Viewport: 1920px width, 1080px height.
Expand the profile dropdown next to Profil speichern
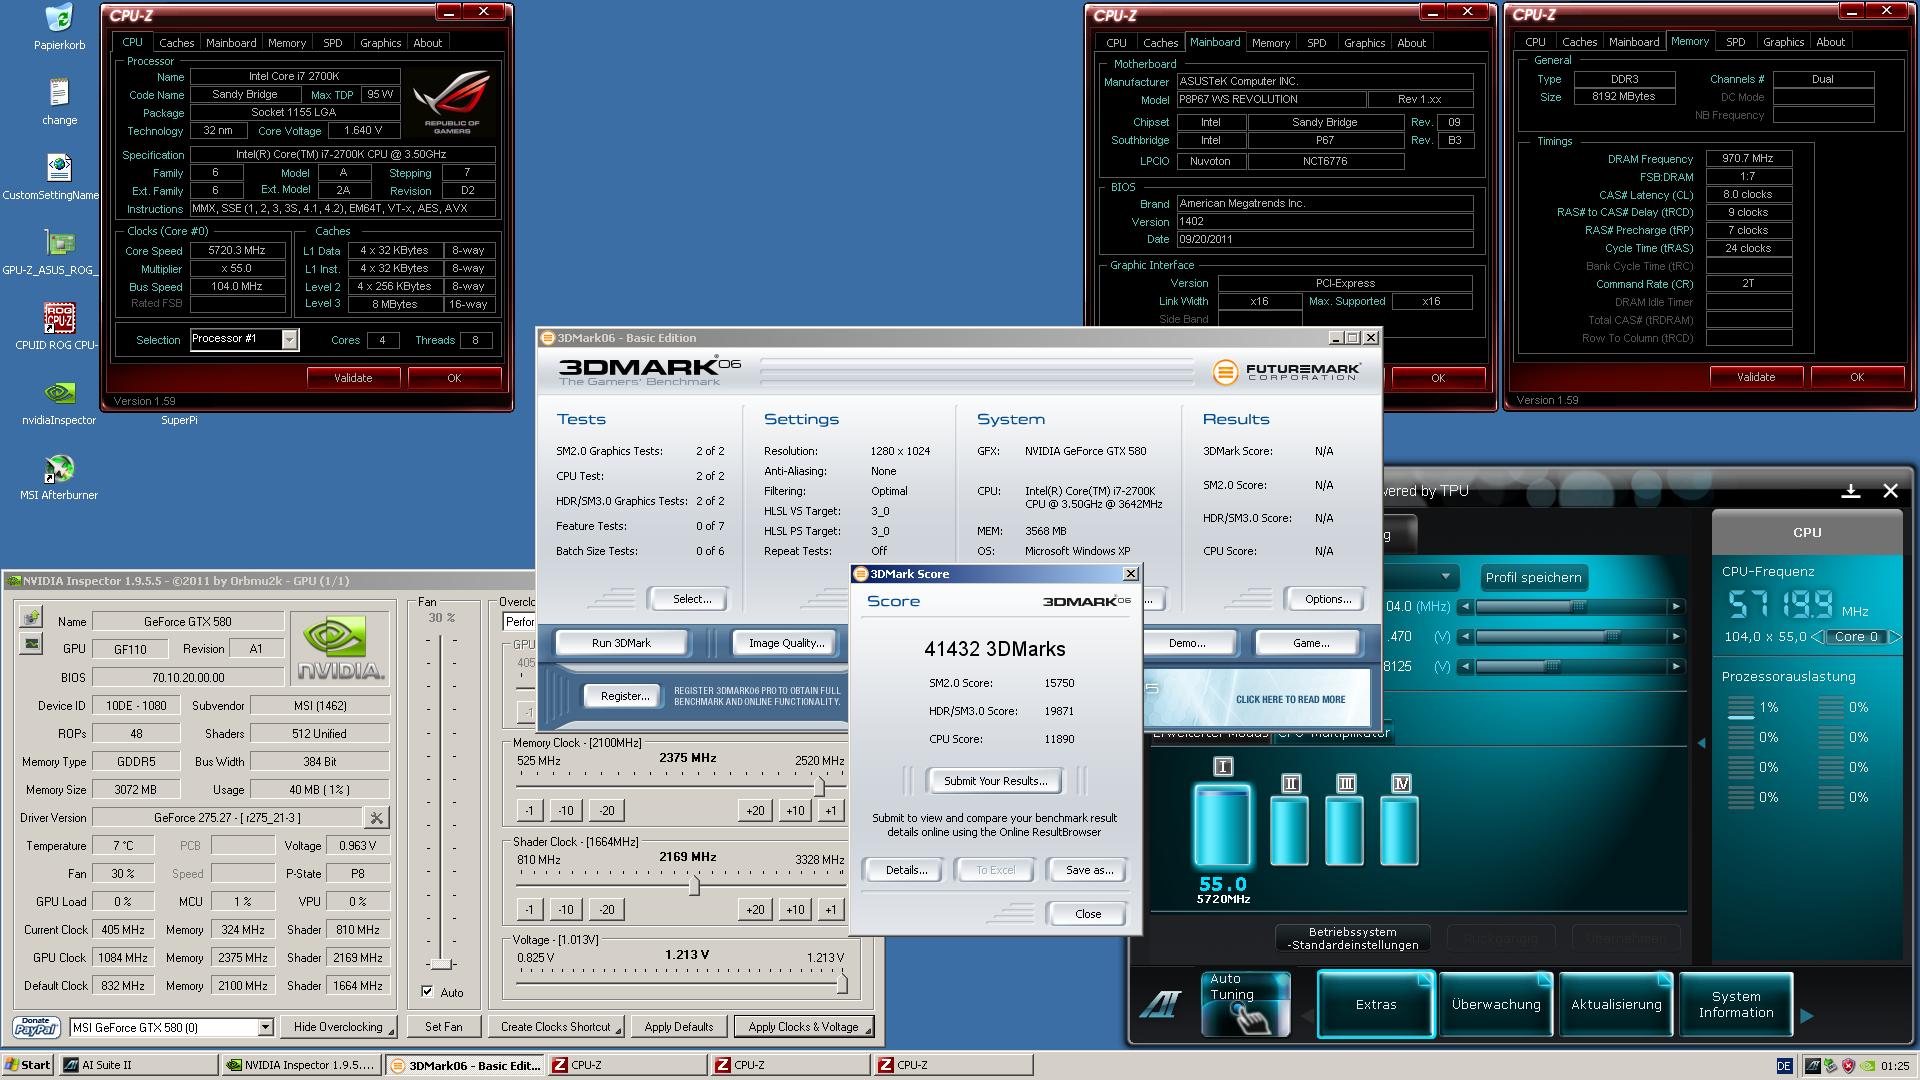click(x=1447, y=577)
